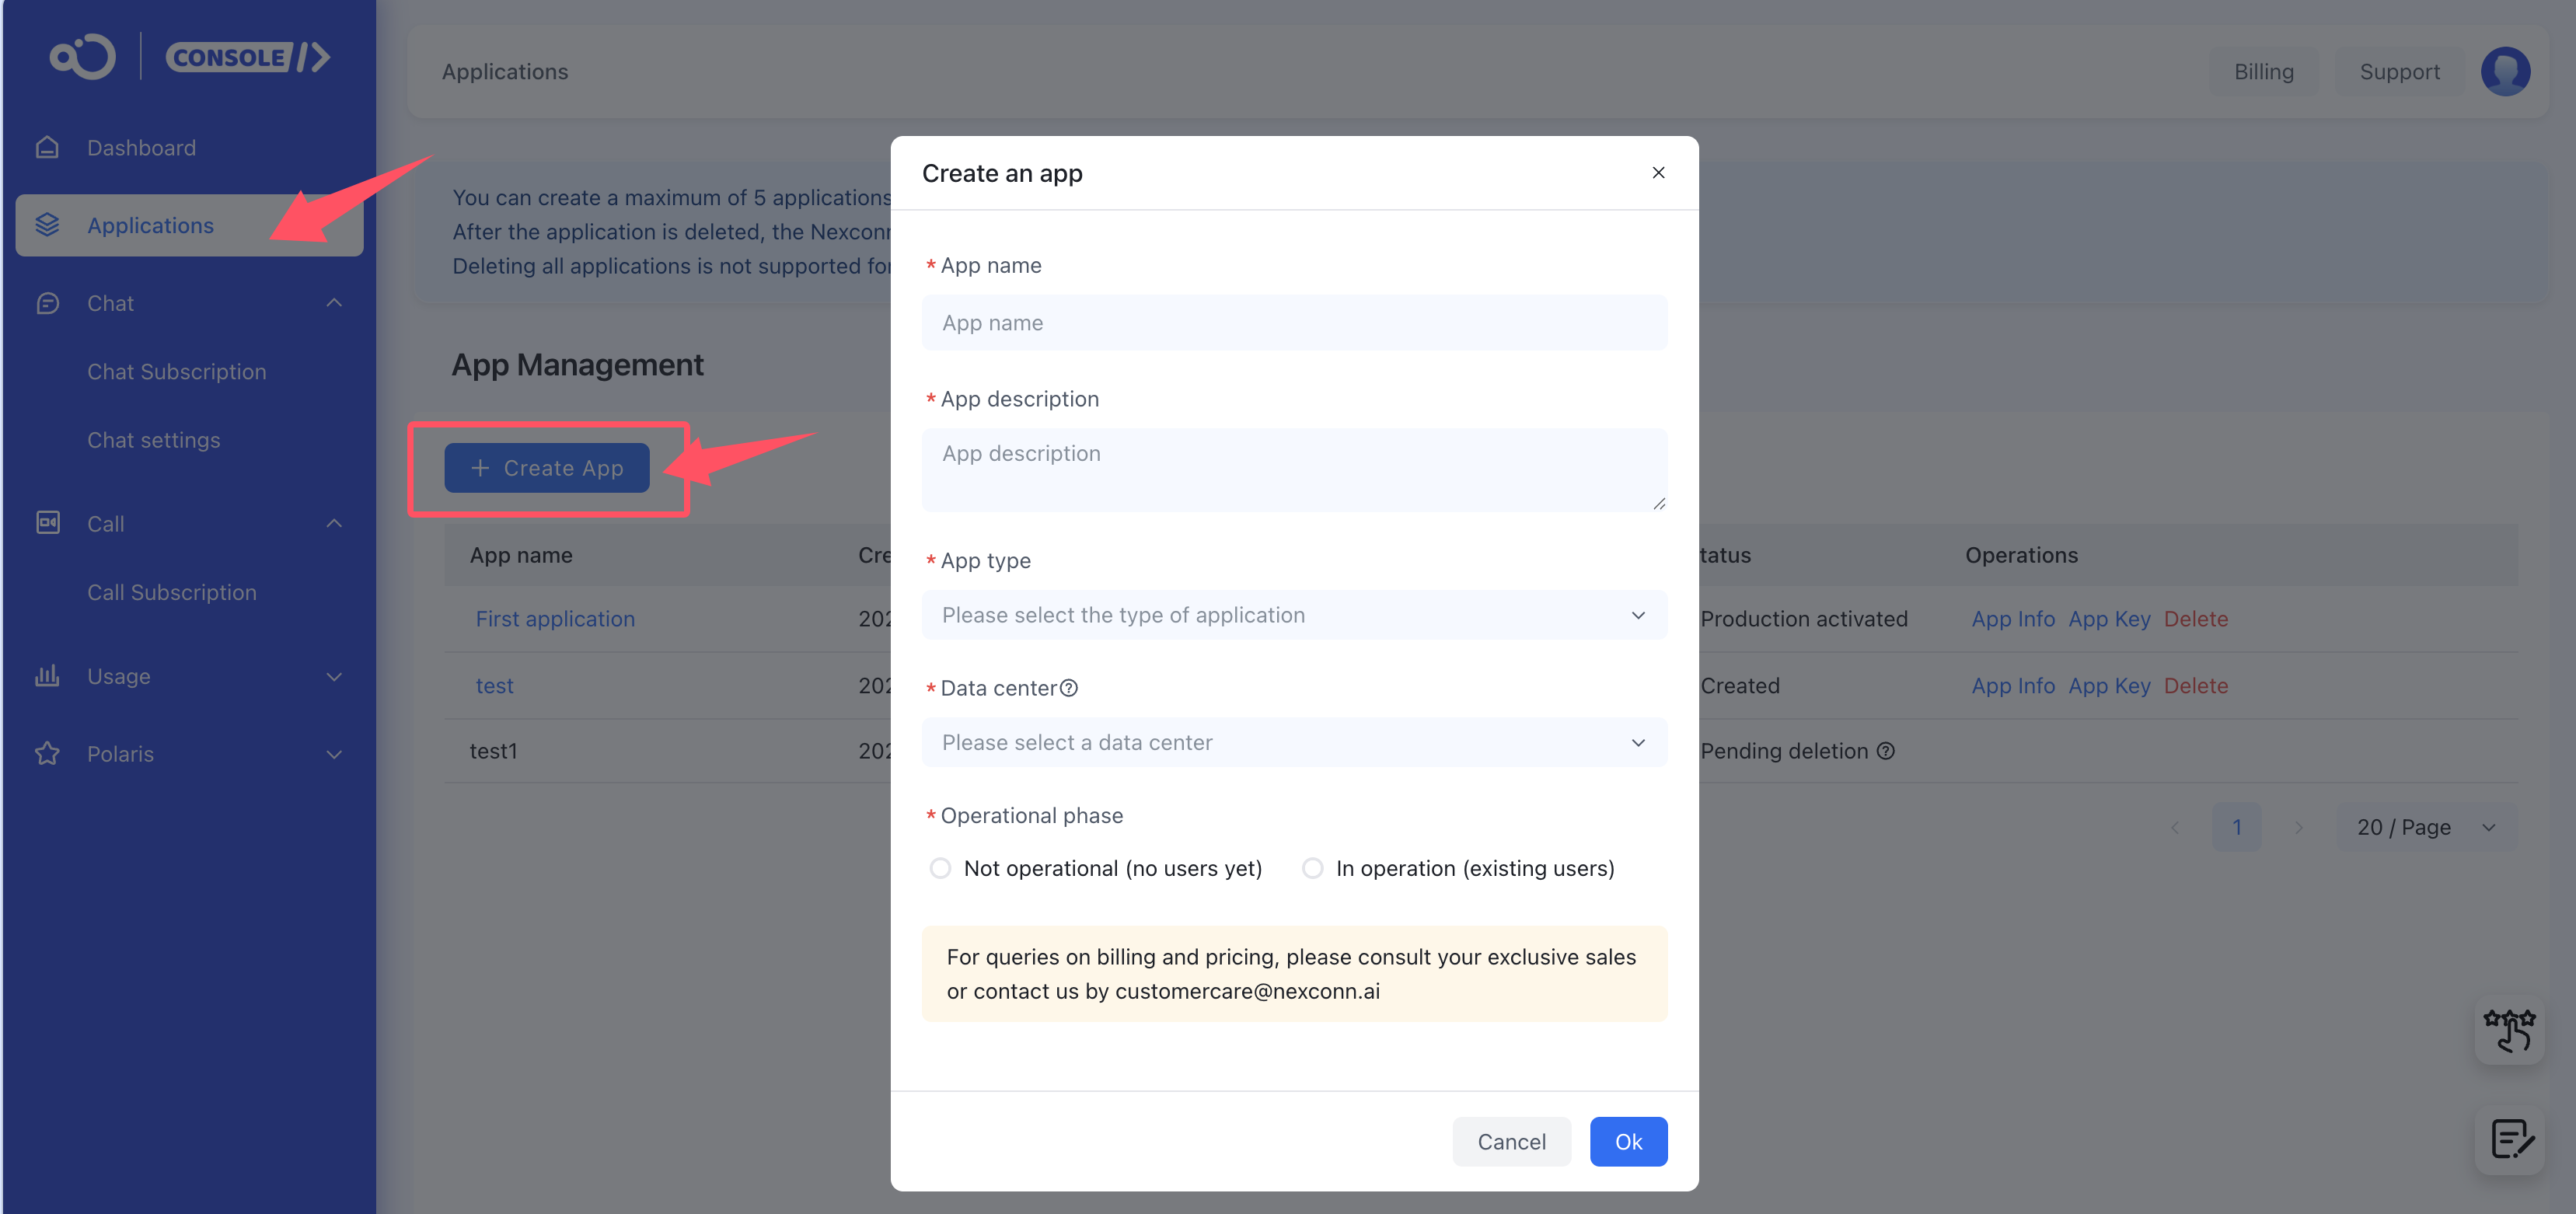Close the Create an app dialog
The image size is (2576, 1214).
pos(1657,173)
